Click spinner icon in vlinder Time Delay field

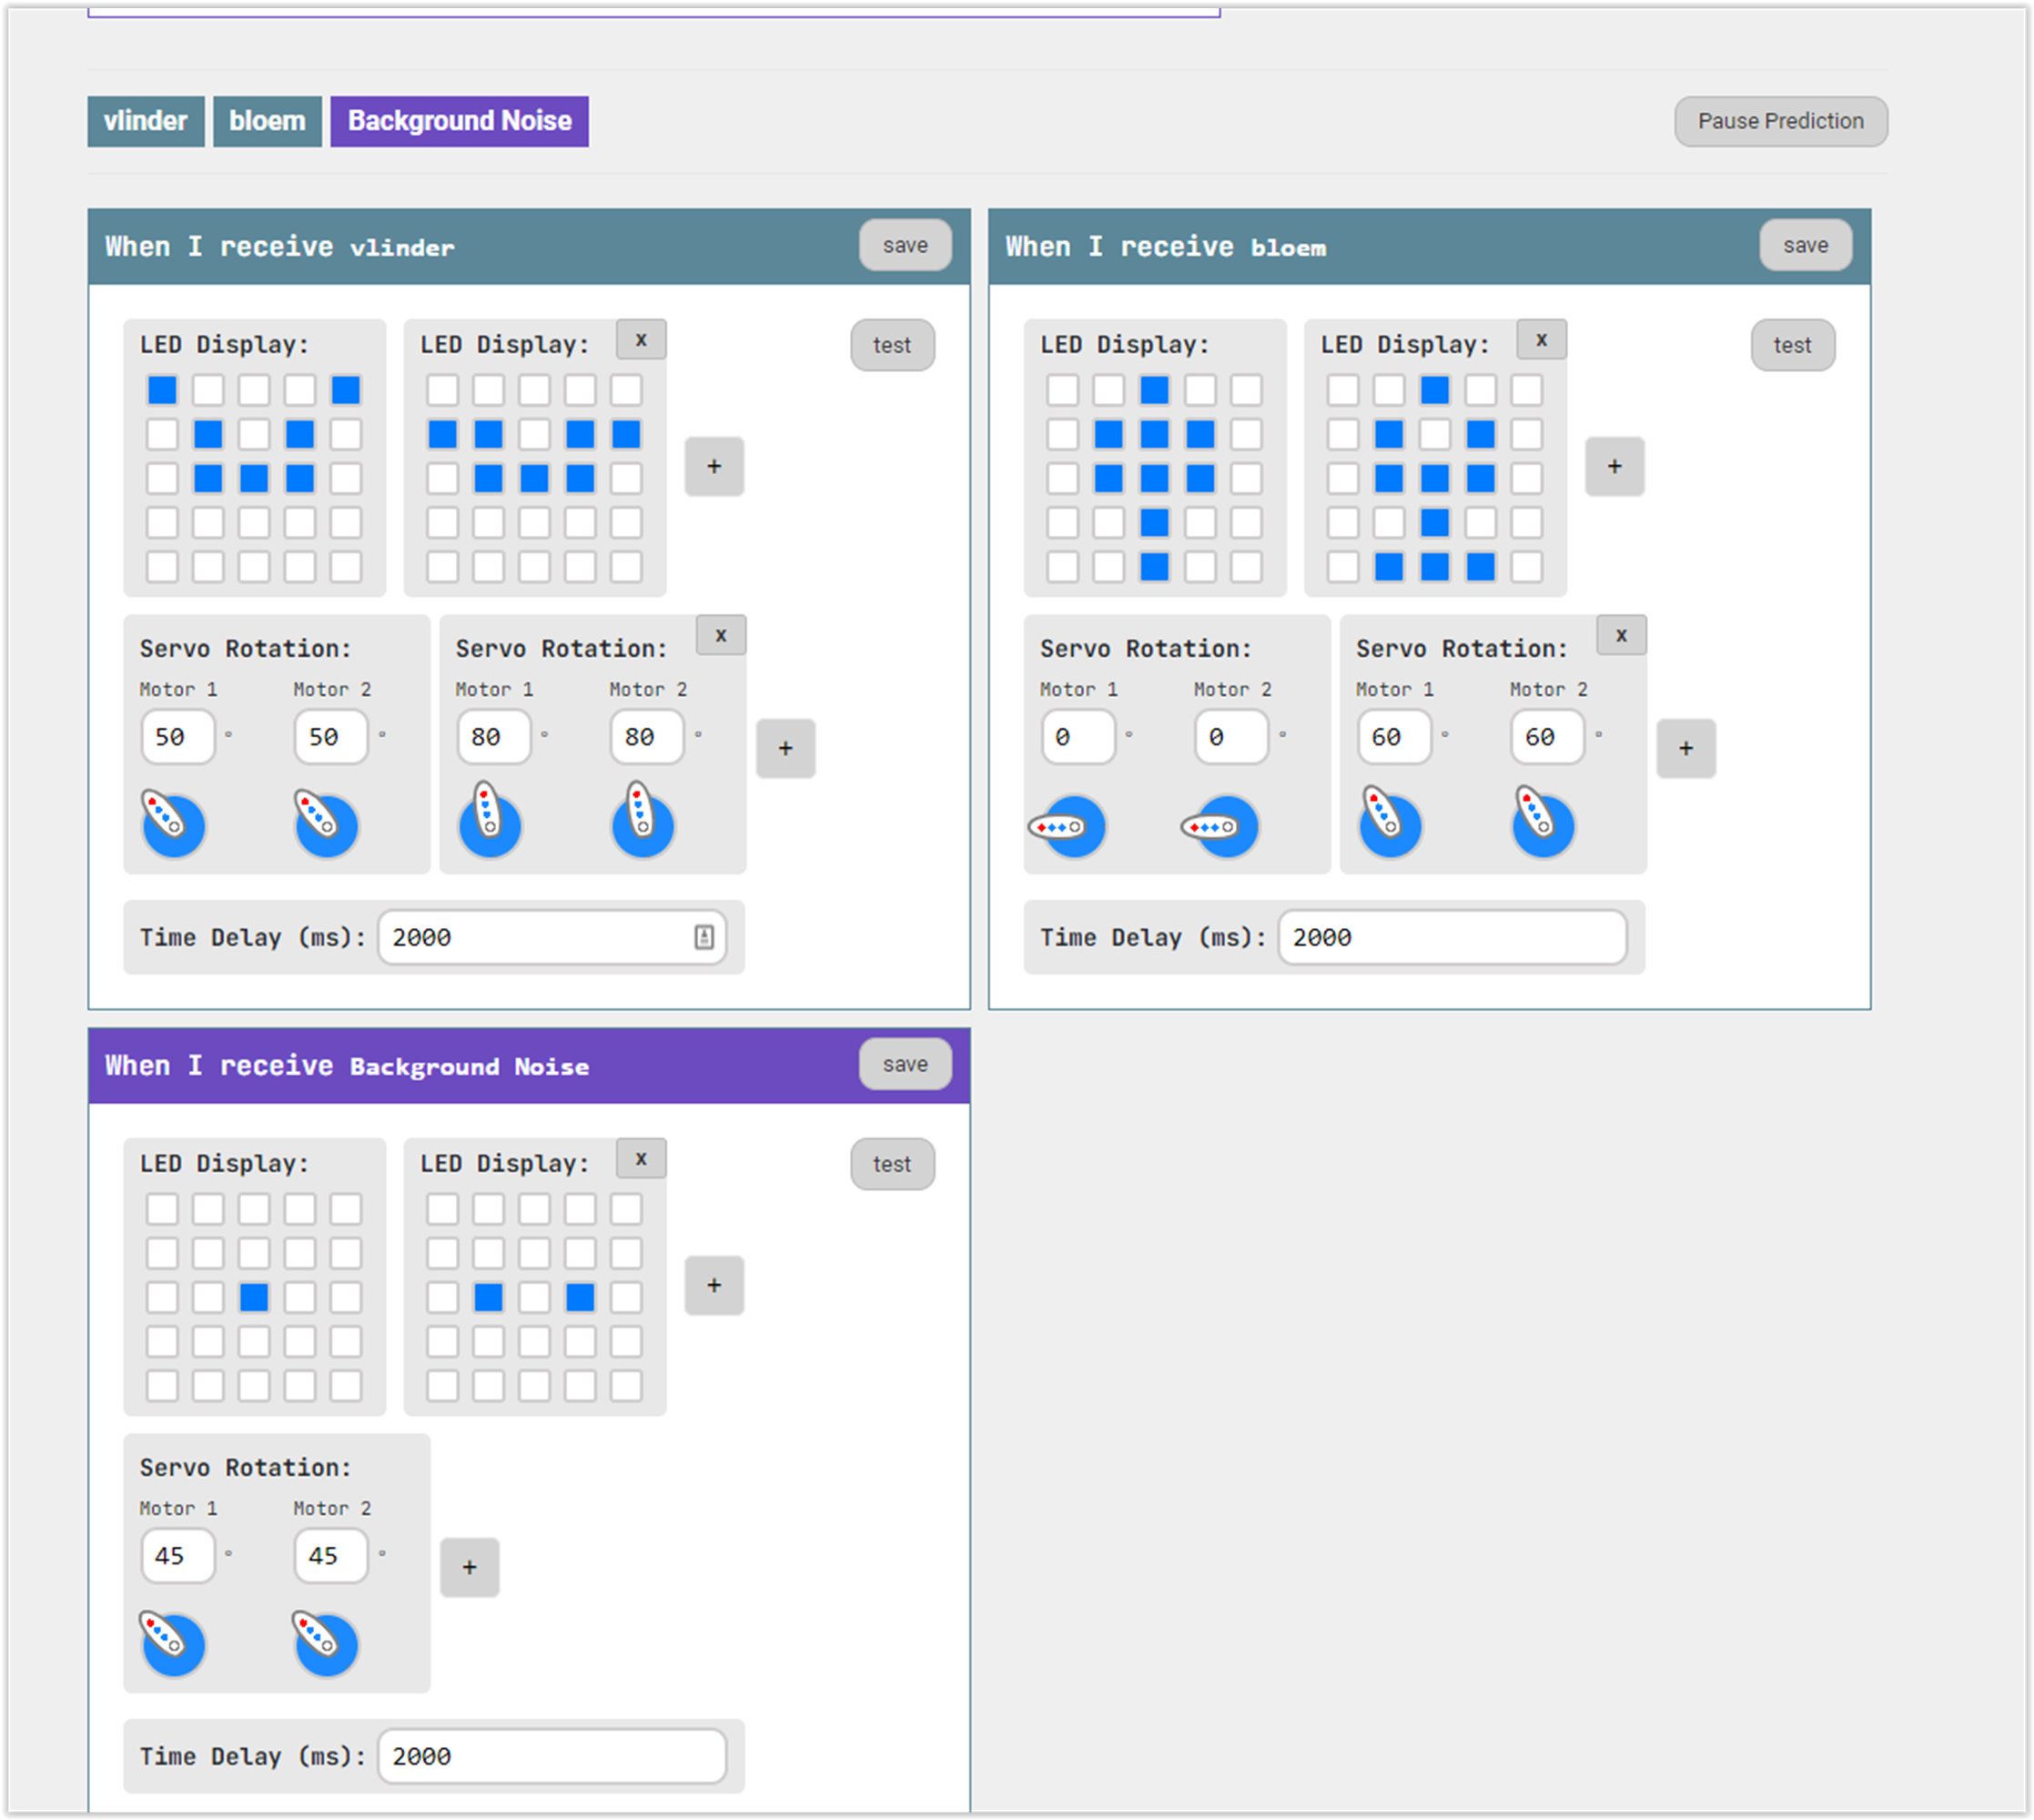pyautogui.click(x=704, y=937)
